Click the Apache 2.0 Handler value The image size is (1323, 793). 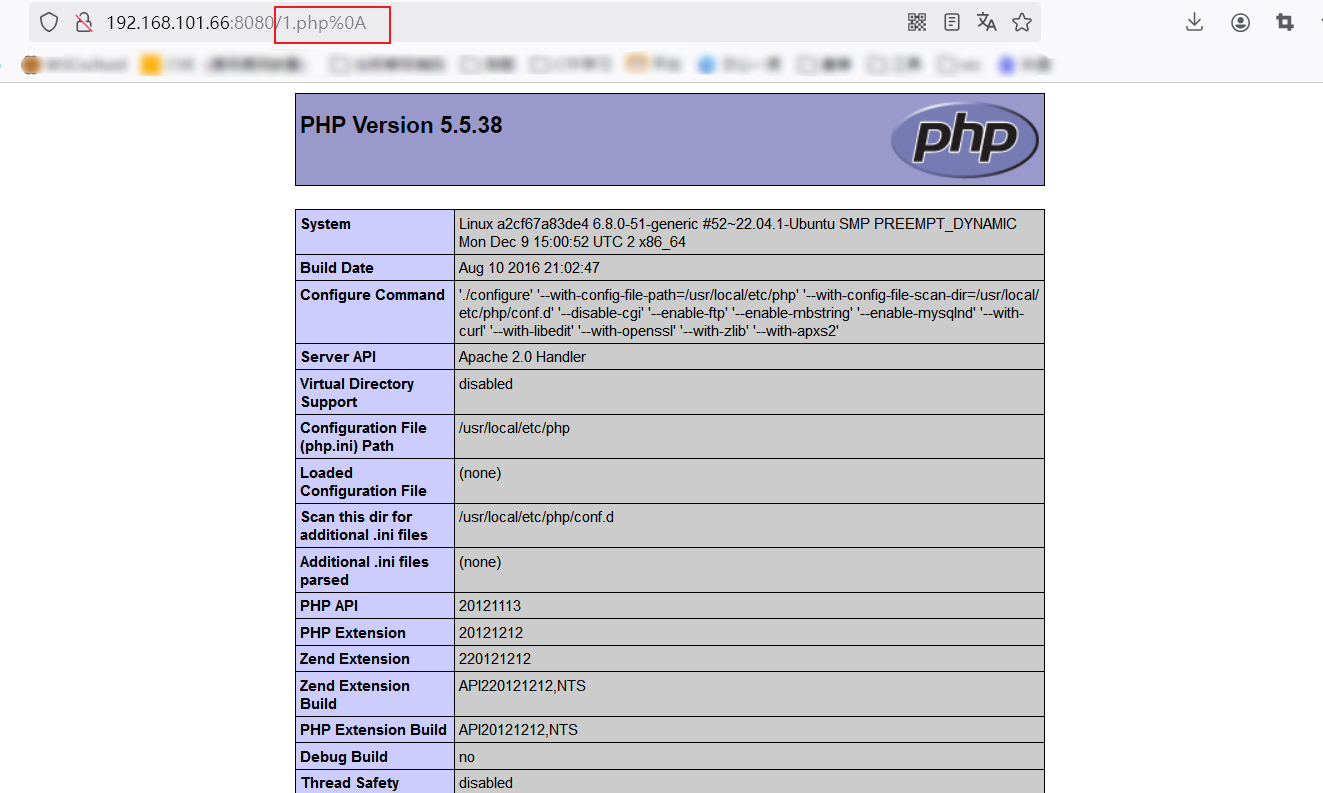[x=522, y=357]
